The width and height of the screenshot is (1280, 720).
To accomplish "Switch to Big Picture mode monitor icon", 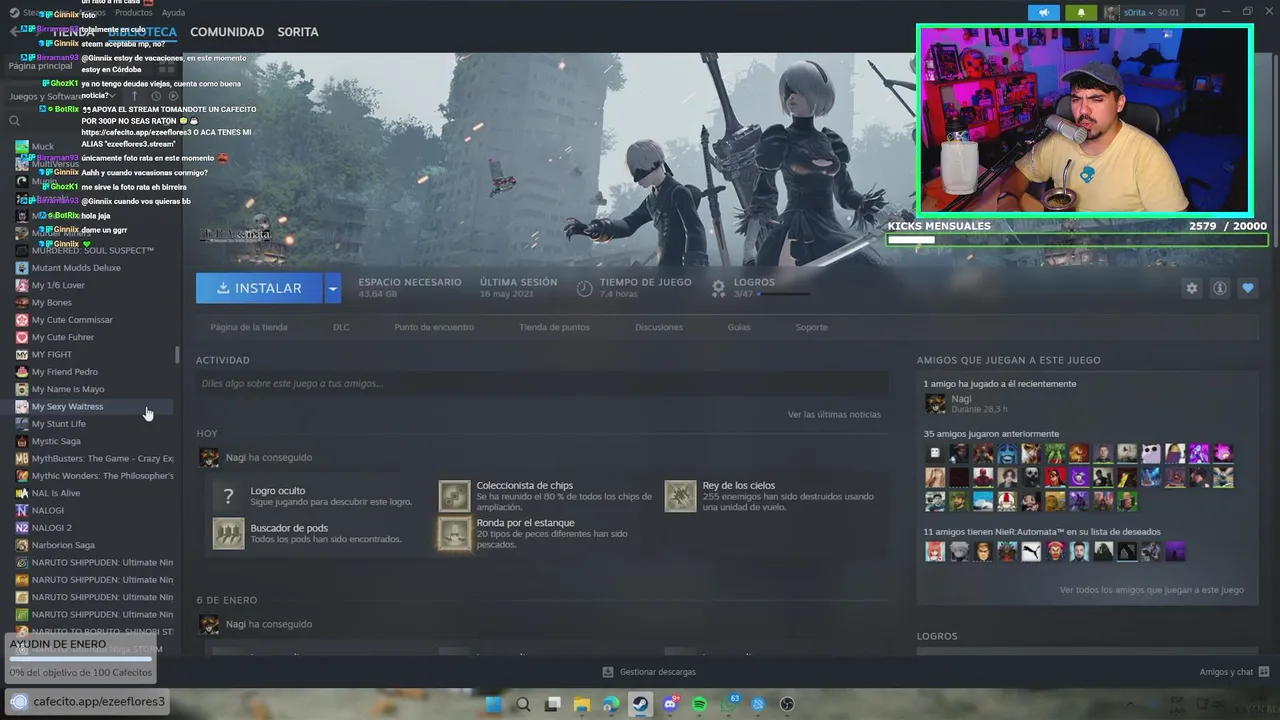I will point(1200,13).
